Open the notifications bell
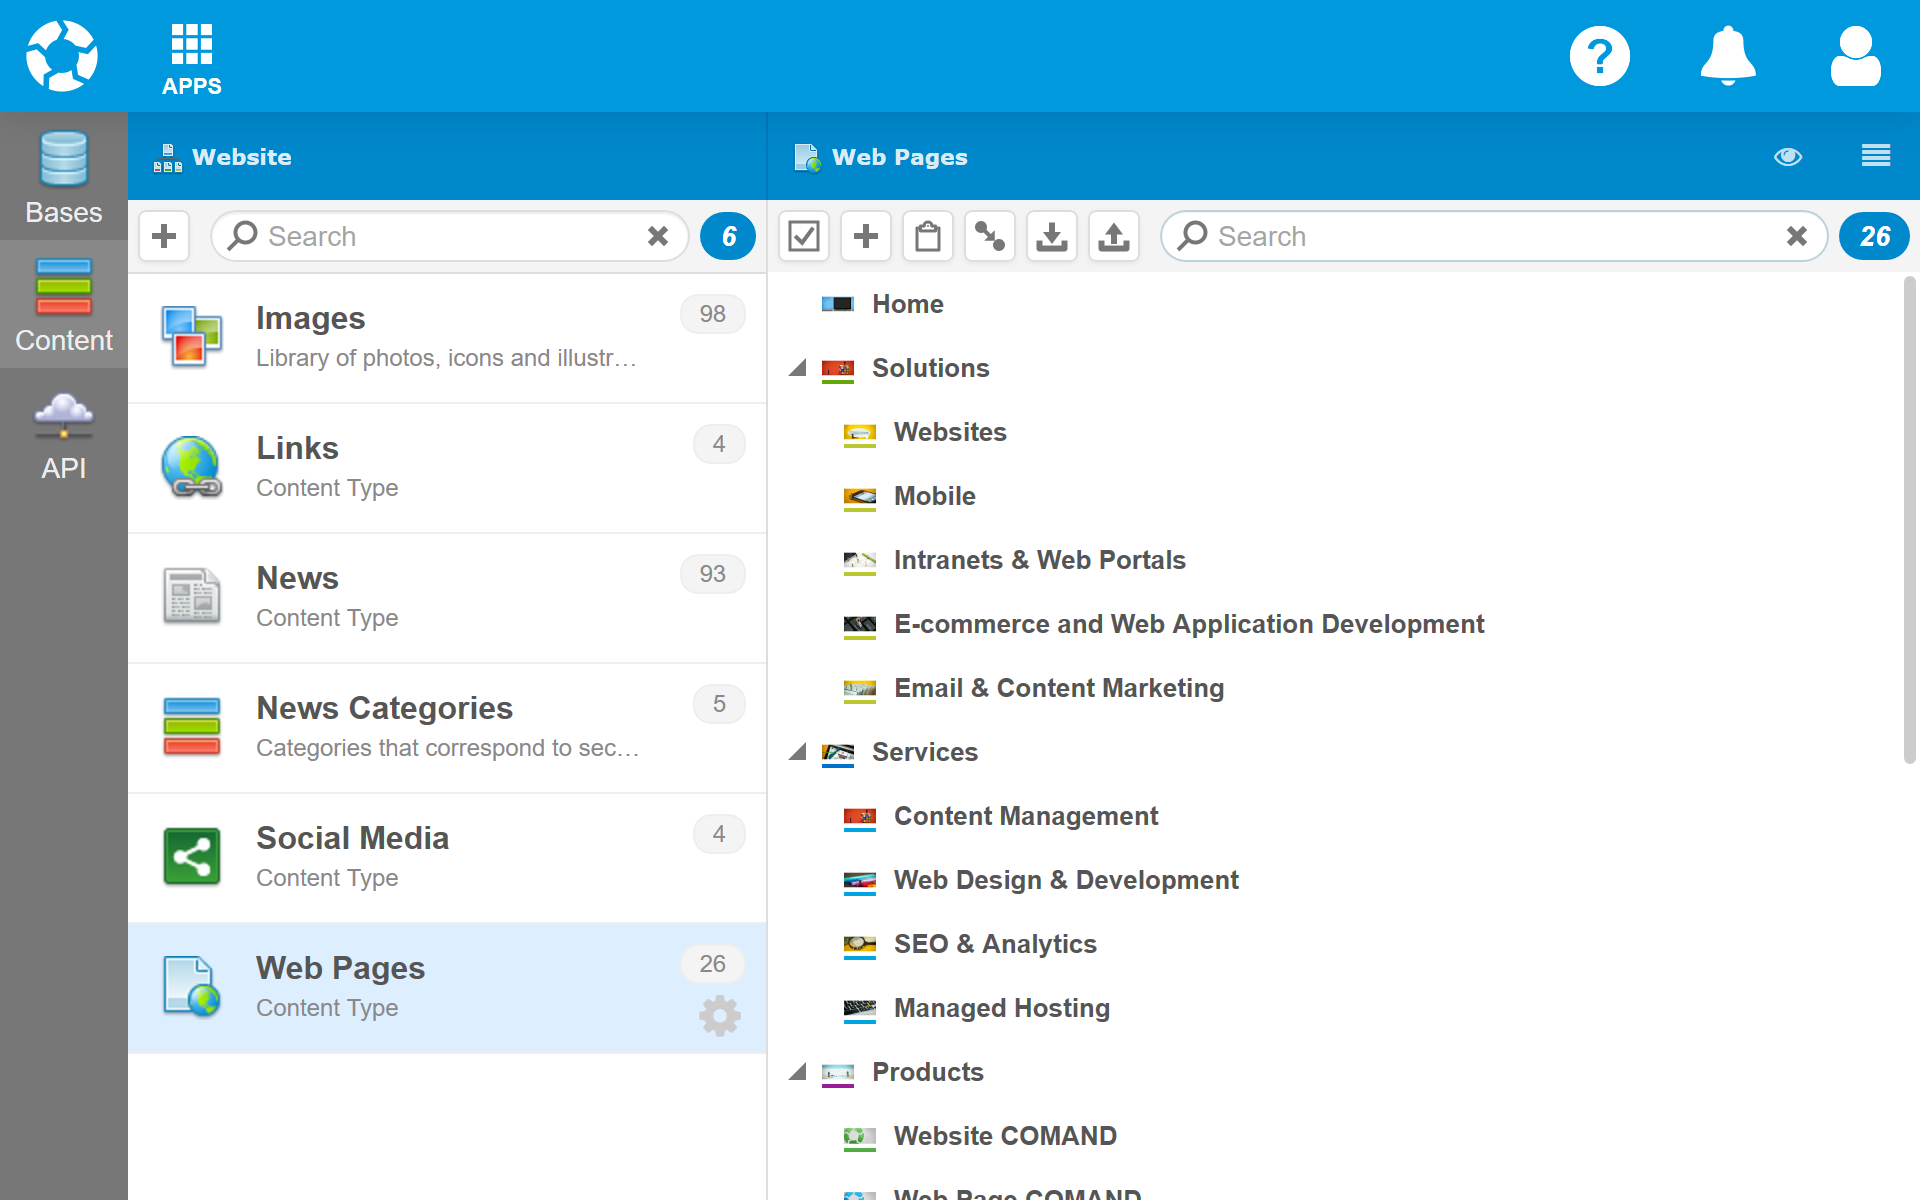 pyautogui.click(x=1728, y=56)
